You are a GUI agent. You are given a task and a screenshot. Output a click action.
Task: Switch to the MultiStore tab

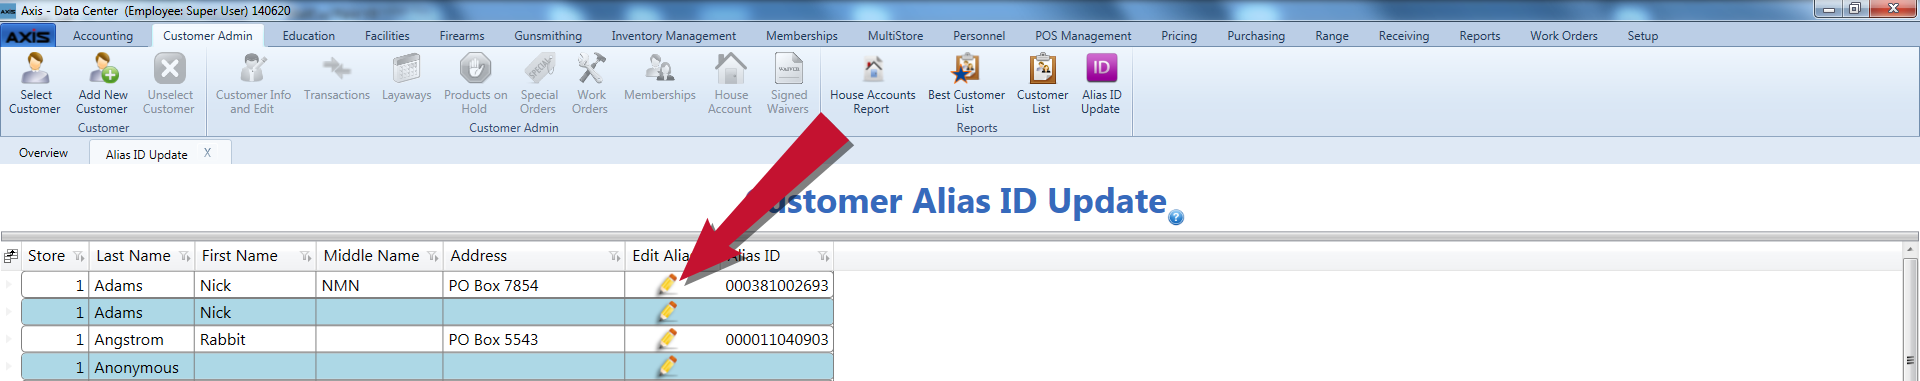(x=896, y=36)
